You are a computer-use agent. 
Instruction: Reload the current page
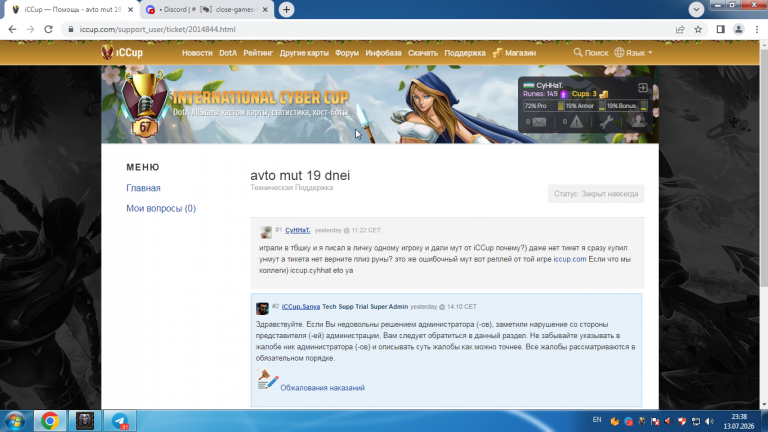(48, 29)
